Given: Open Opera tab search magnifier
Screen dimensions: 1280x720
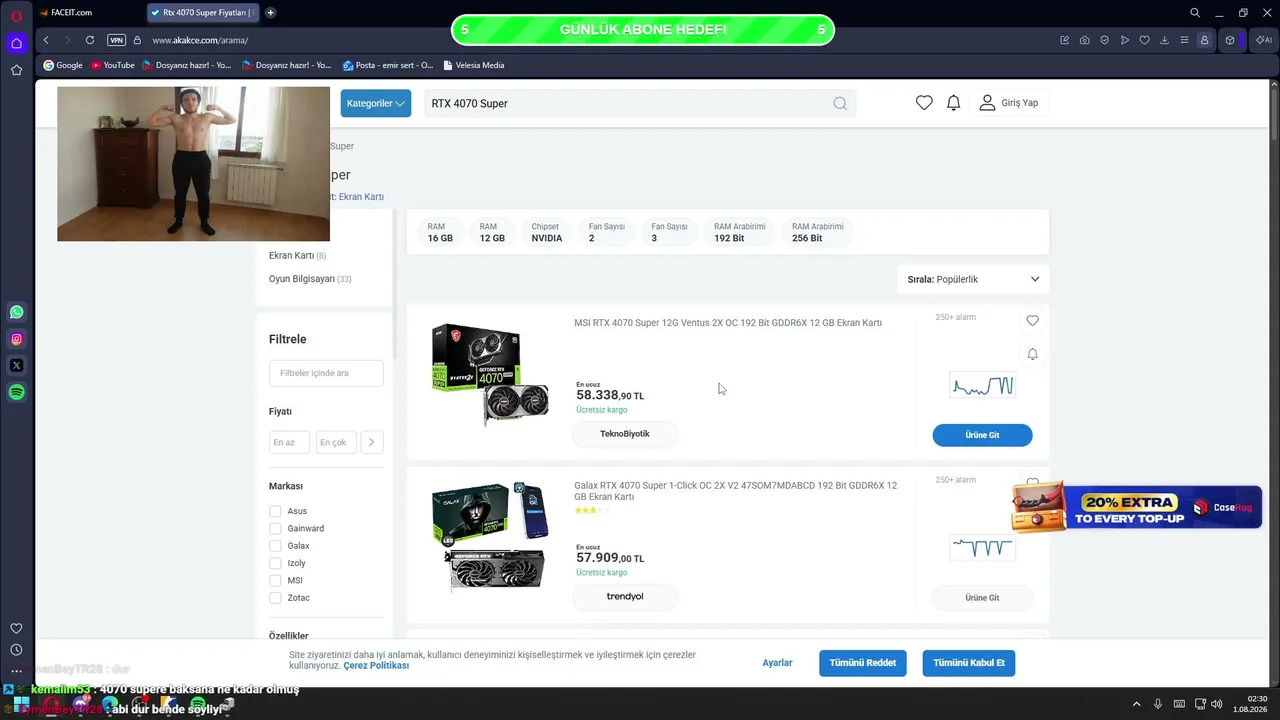Looking at the screenshot, I should point(1195,13).
